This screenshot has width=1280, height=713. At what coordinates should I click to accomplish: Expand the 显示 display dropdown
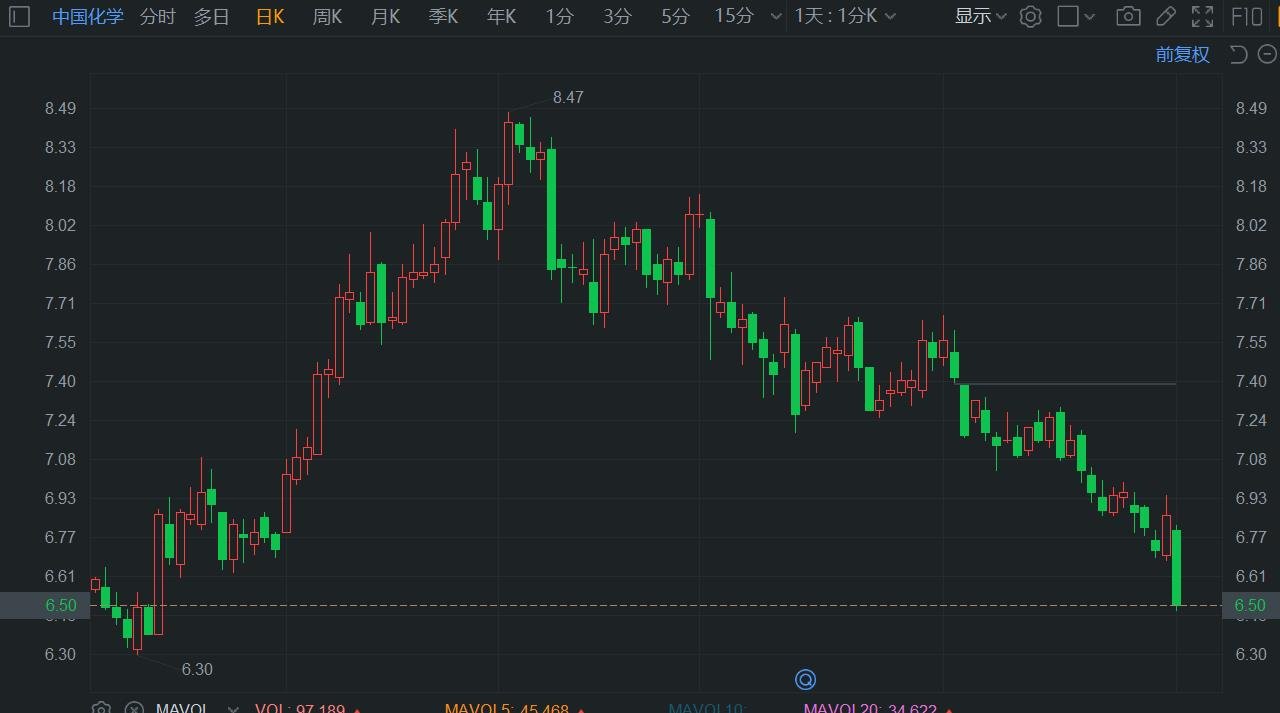980,16
